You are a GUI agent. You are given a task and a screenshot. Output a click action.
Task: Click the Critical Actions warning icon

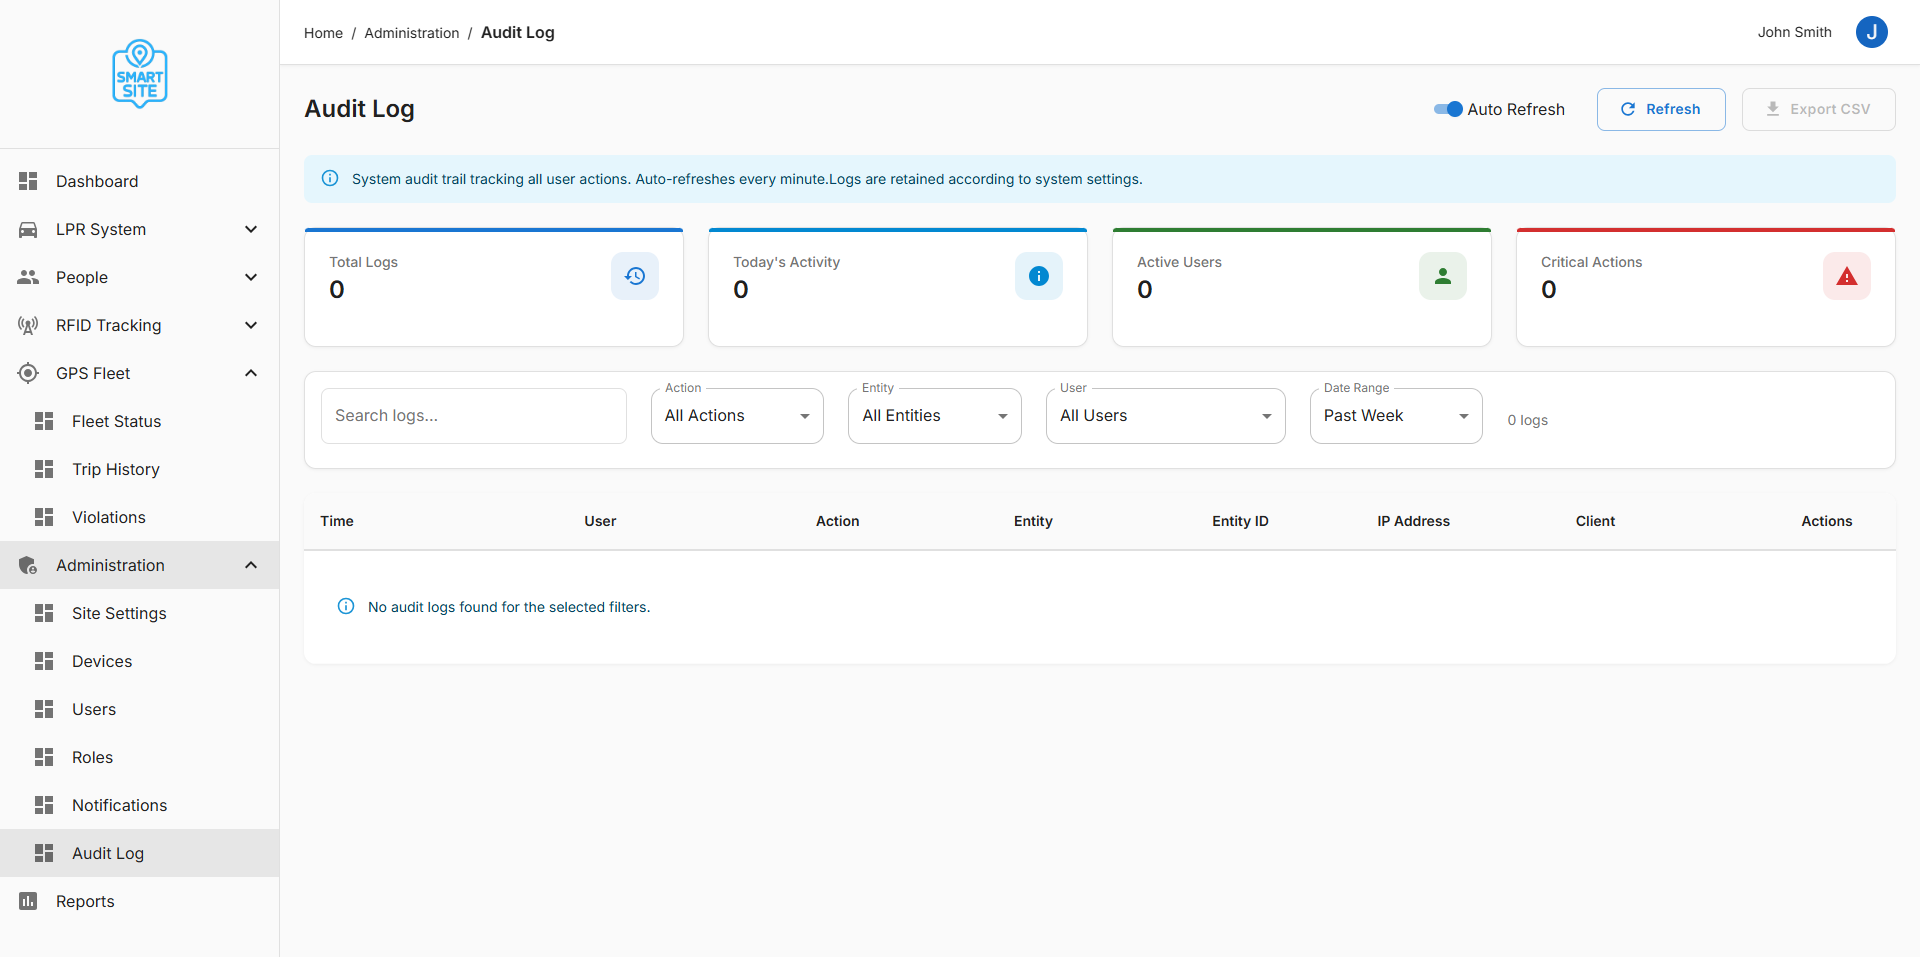click(x=1847, y=276)
